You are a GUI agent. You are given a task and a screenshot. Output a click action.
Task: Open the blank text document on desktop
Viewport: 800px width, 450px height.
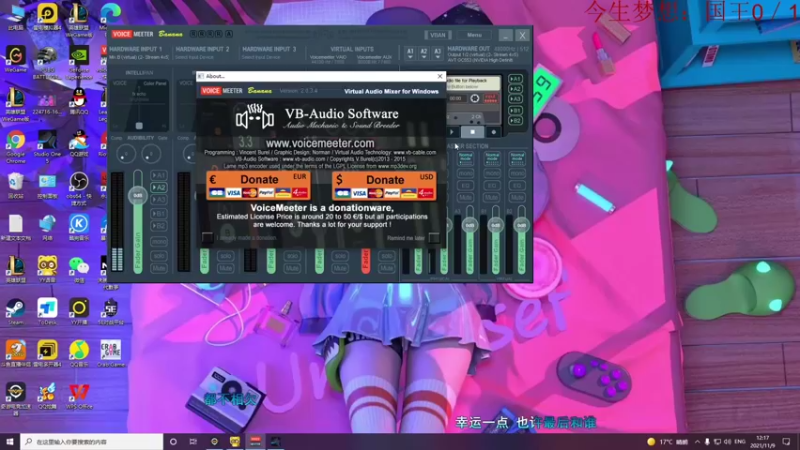click(x=15, y=226)
